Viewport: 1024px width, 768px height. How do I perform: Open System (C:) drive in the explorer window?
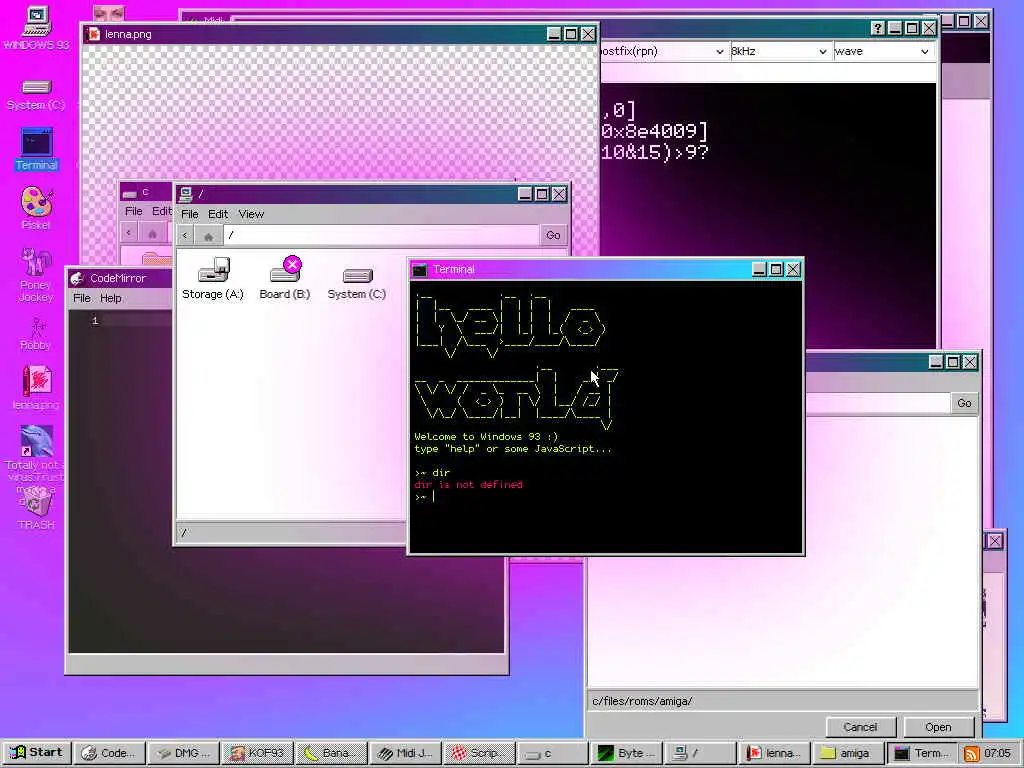pyautogui.click(x=357, y=284)
